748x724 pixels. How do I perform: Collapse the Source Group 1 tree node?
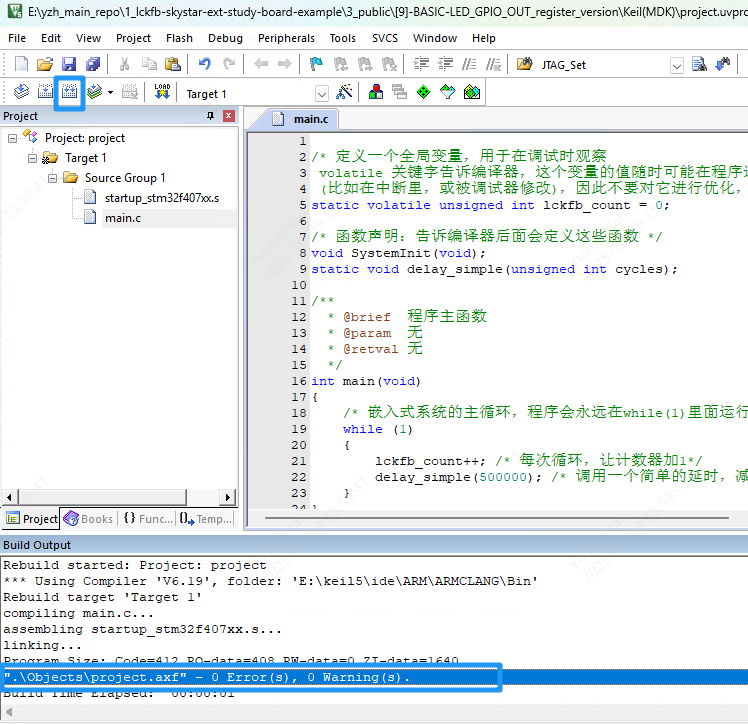pyautogui.click(x=53, y=178)
